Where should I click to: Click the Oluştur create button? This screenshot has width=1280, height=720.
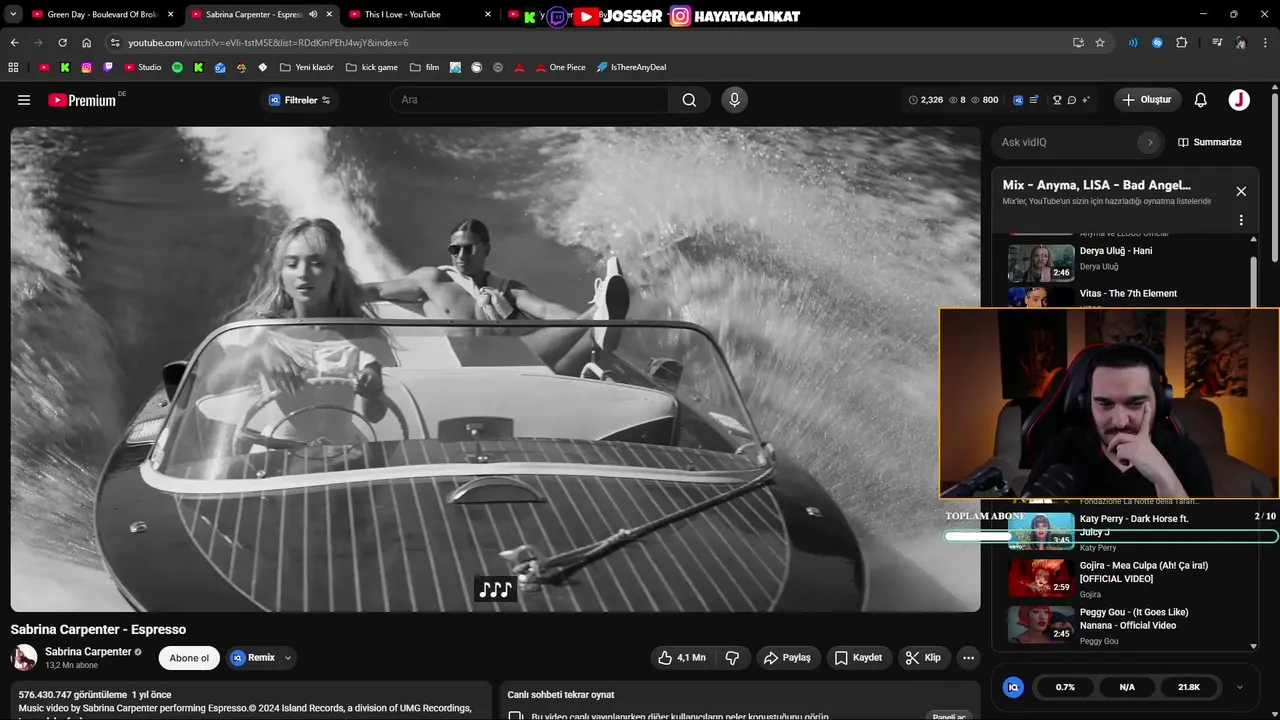pyautogui.click(x=1147, y=100)
